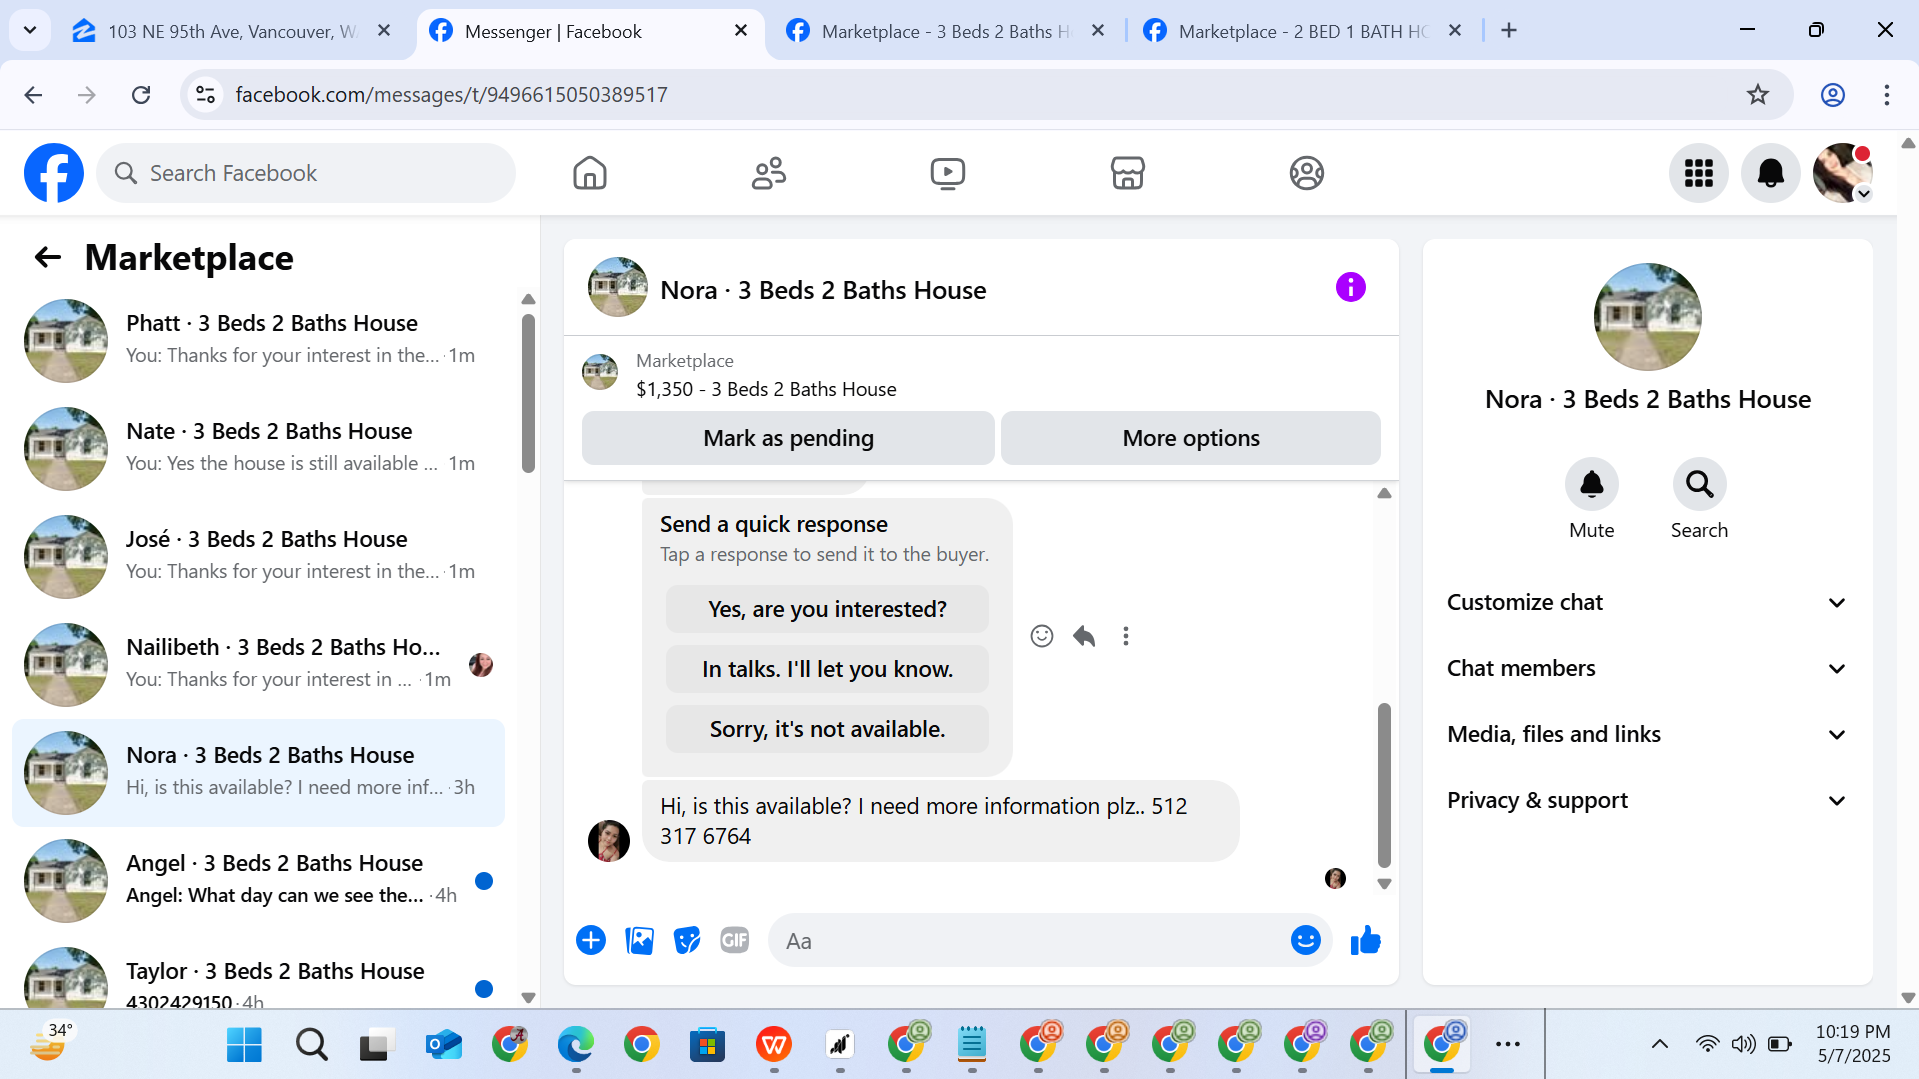Focus the Aa message input field
The image size is (1919, 1079).
pos(1030,940)
